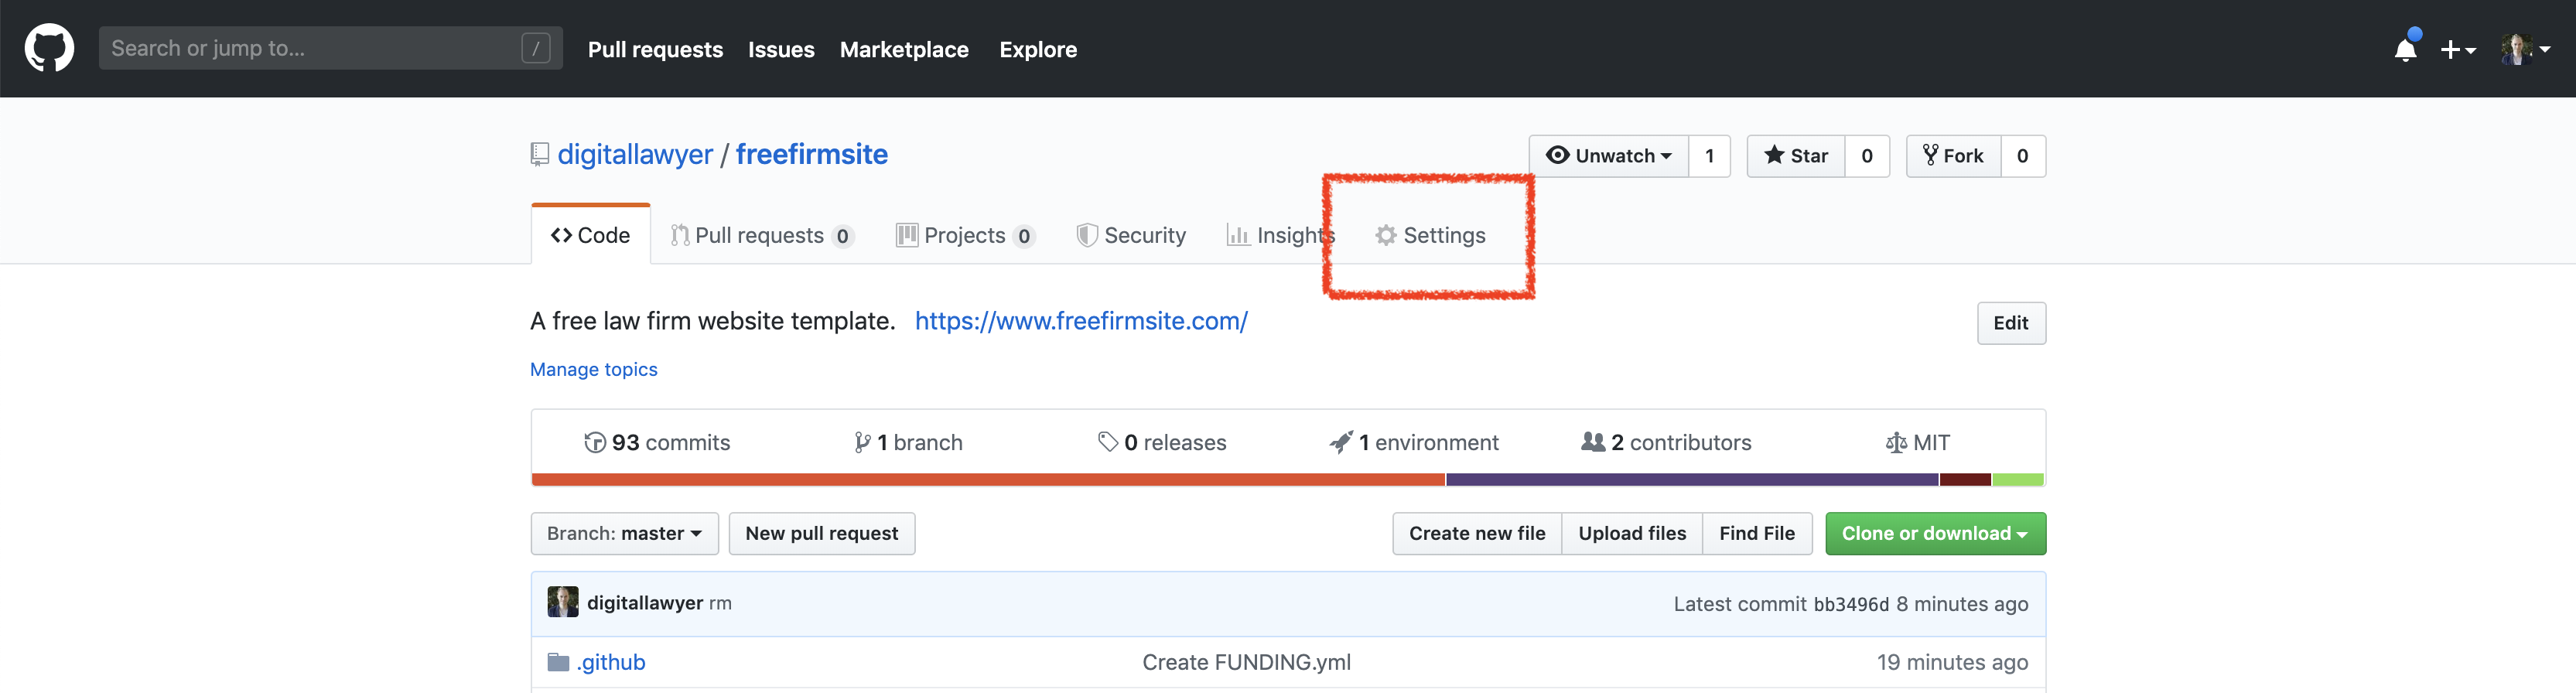Screen dimensions: 2576x693
Task: Open the digitallawyer owner link
Action: [x=635, y=154]
